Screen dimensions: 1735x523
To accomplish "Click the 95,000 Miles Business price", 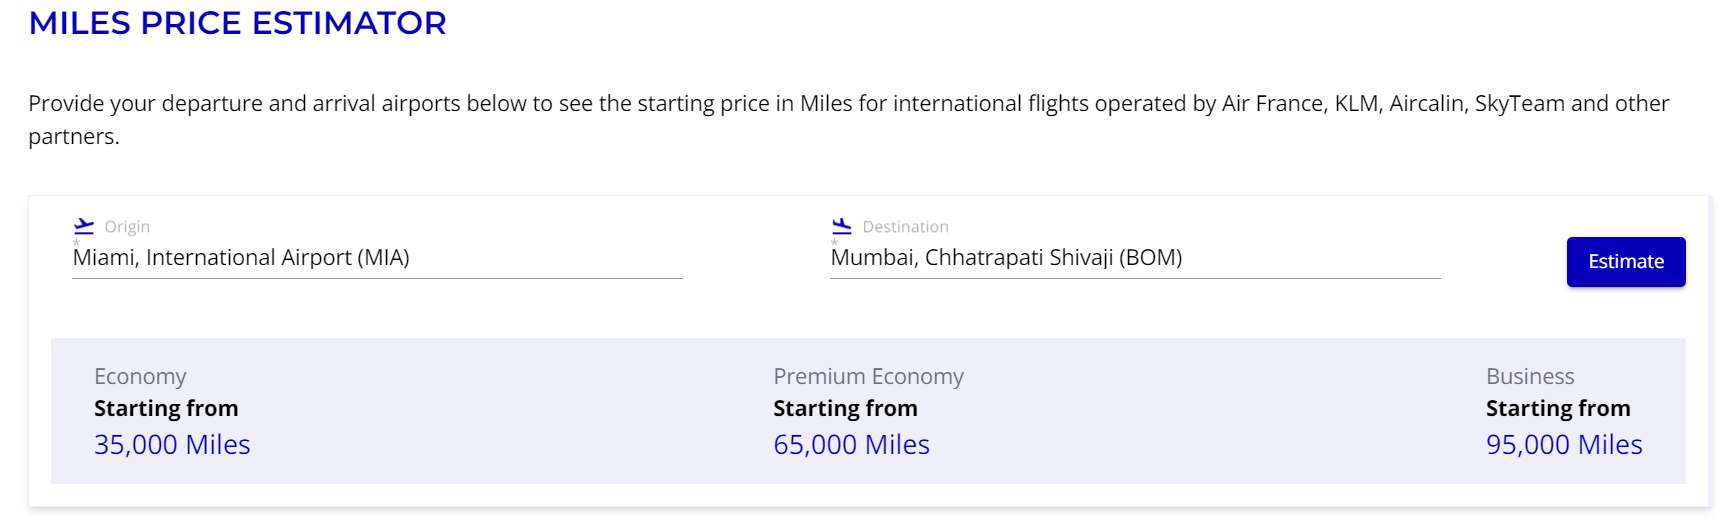I will (x=1564, y=445).
